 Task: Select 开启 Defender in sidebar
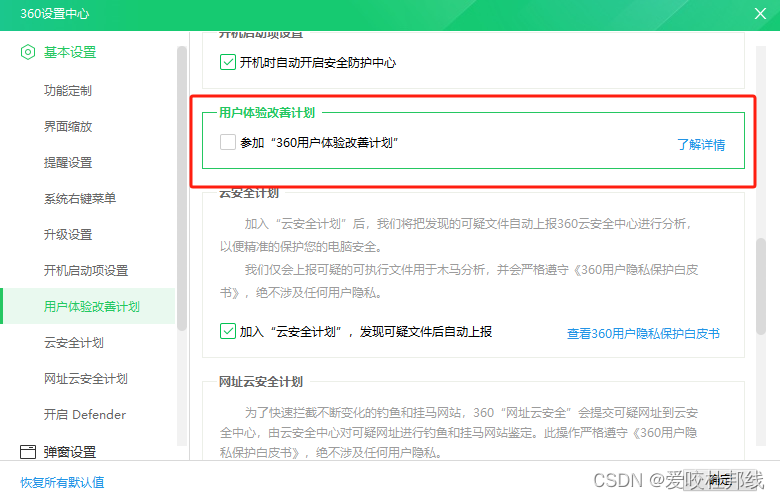point(85,414)
